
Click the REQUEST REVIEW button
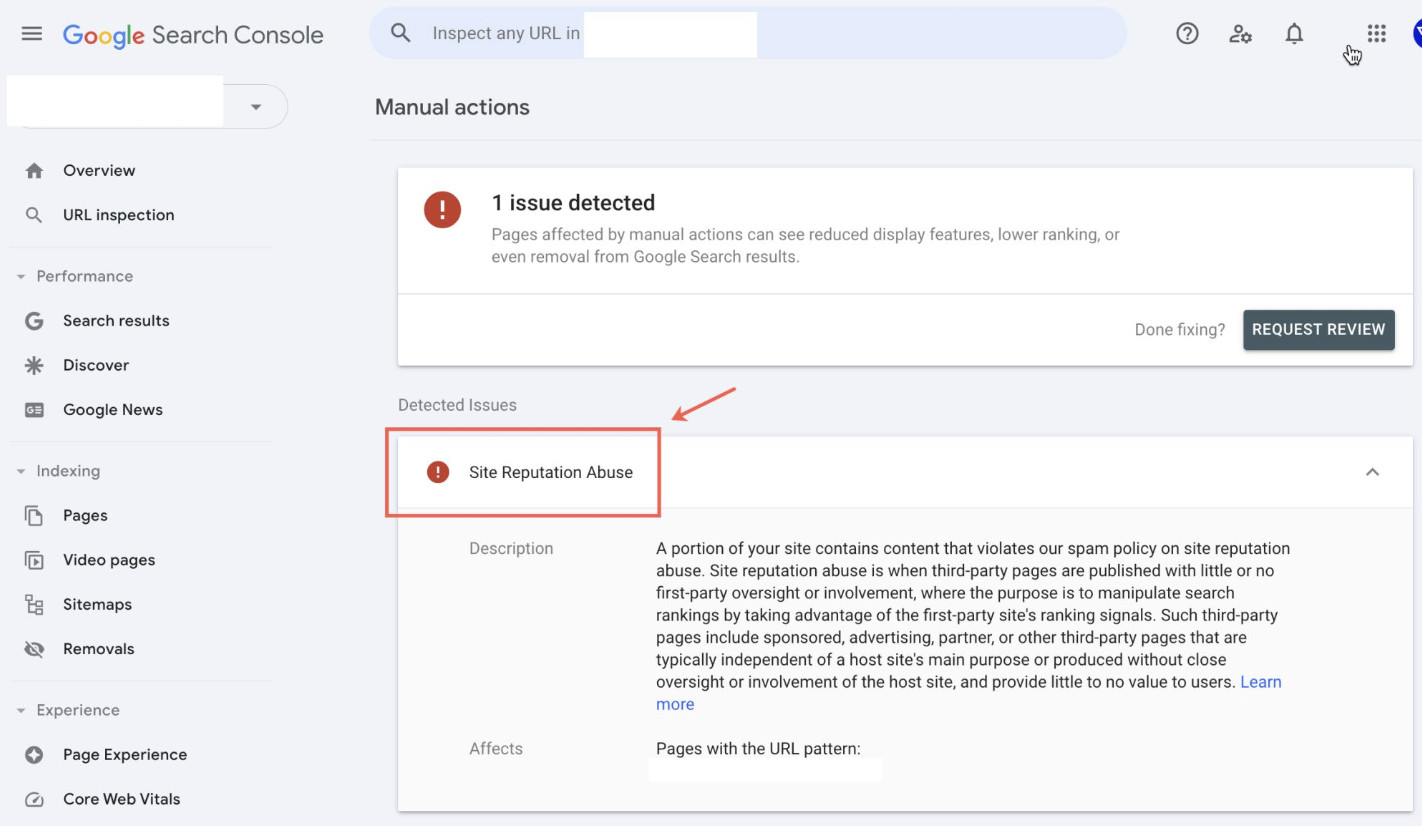[1318, 329]
